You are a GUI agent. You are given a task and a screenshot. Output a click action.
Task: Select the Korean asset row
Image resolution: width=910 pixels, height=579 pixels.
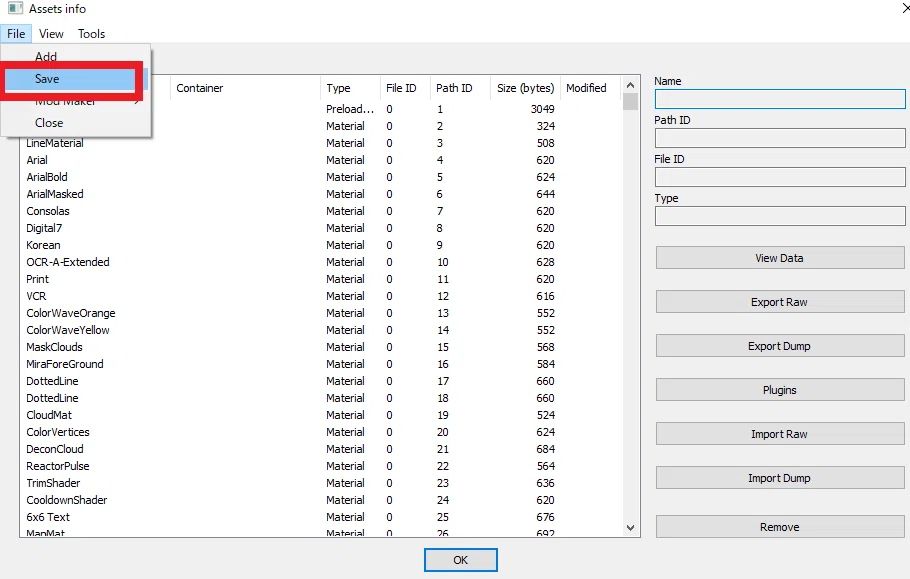(x=321, y=245)
